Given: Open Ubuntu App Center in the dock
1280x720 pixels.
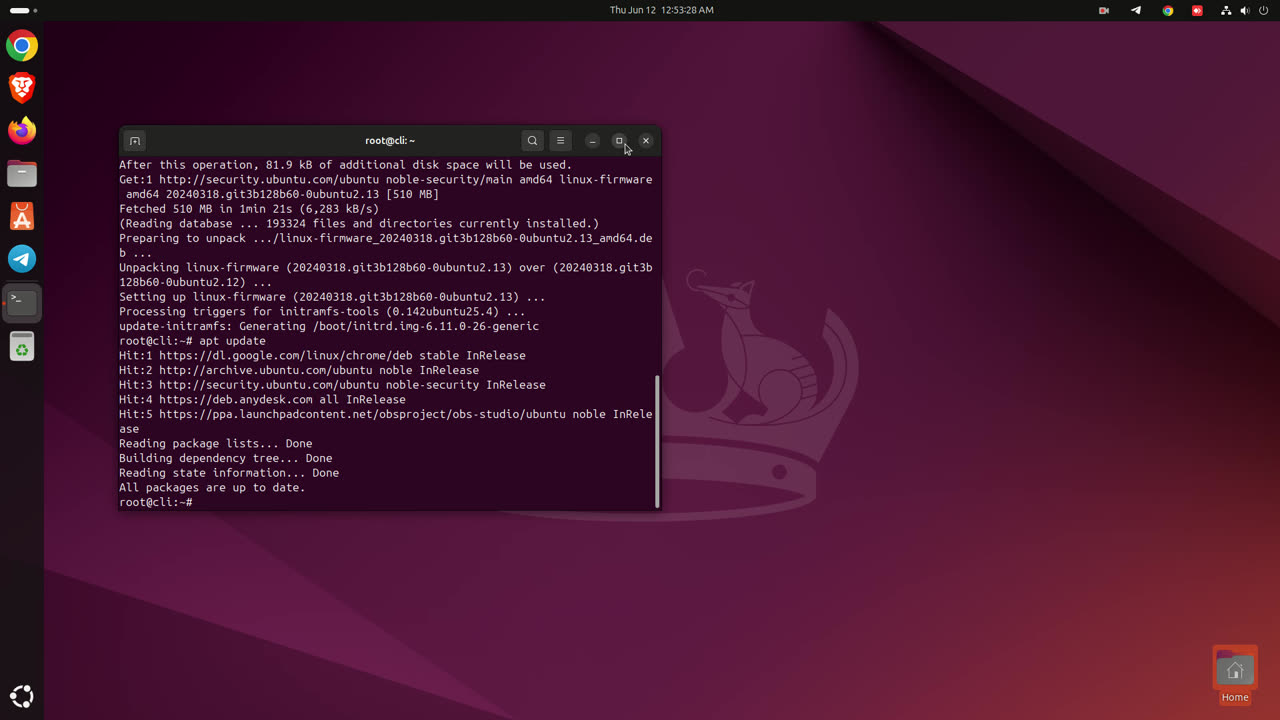Looking at the screenshot, I should 22,216.
